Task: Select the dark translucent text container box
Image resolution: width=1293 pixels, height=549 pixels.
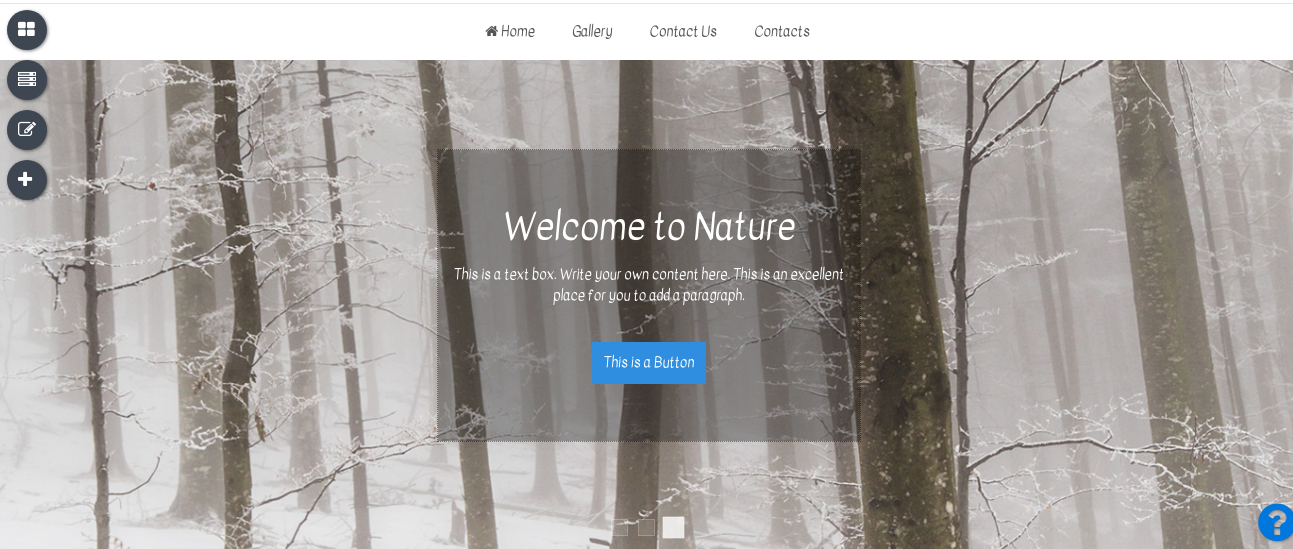Action: click(649, 295)
